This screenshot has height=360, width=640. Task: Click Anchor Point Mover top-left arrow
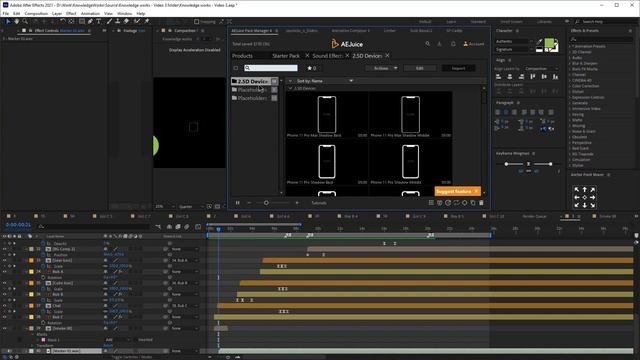point(577,190)
